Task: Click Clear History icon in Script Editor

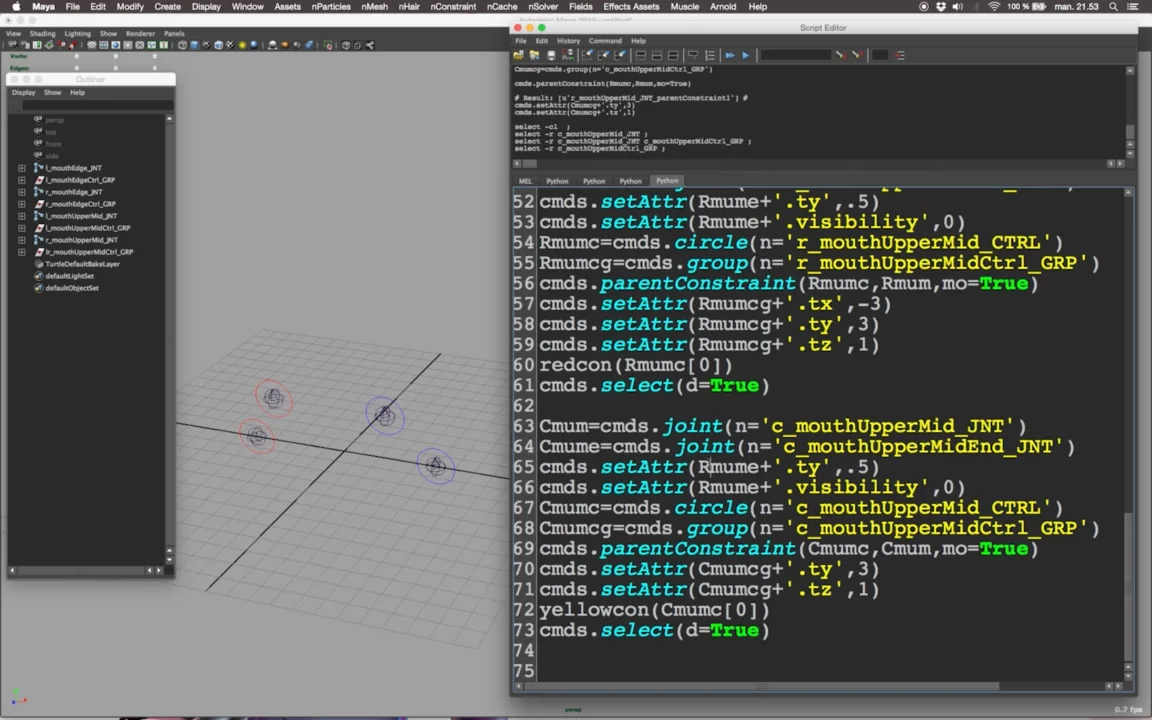Action: point(587,55)
